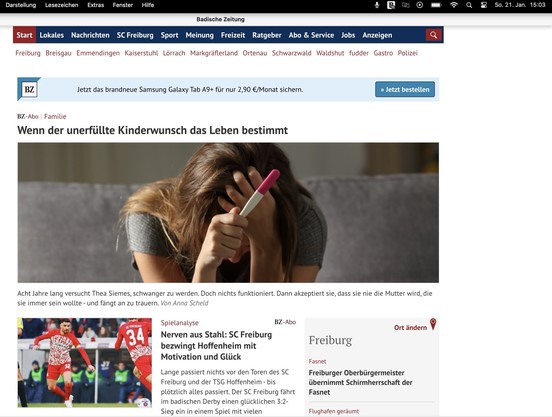Open the Gastro link
This screenshot has height=417, width=552.
tap(383, 53)
